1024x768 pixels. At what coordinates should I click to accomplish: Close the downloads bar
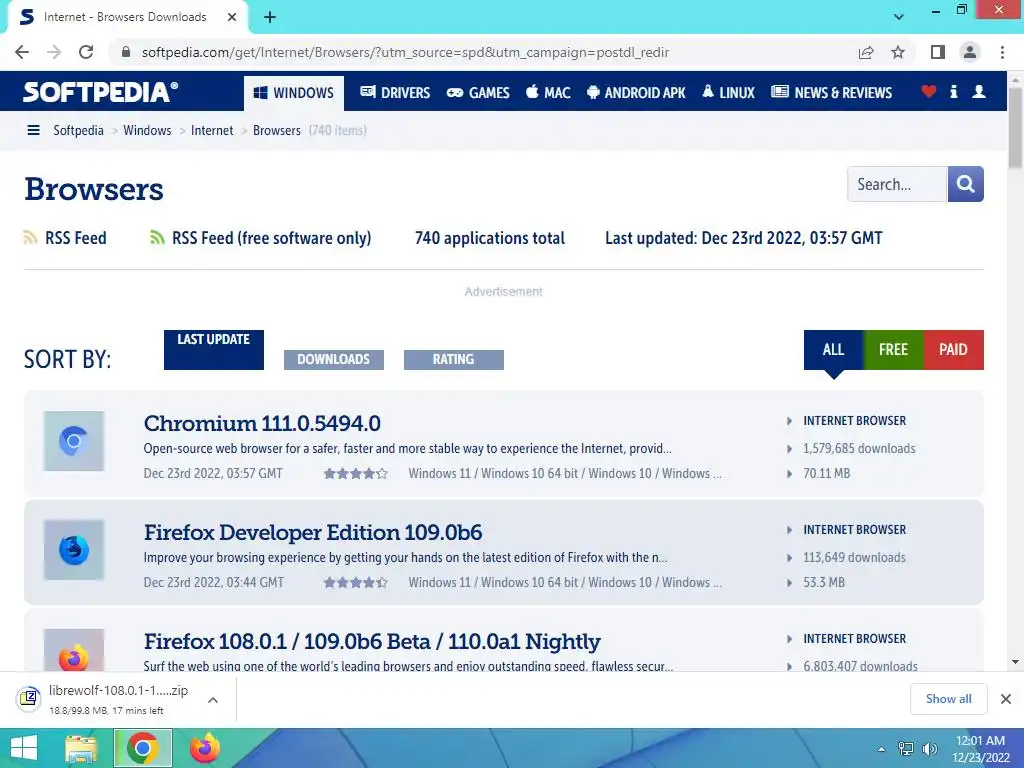[x=1006, y=699]
